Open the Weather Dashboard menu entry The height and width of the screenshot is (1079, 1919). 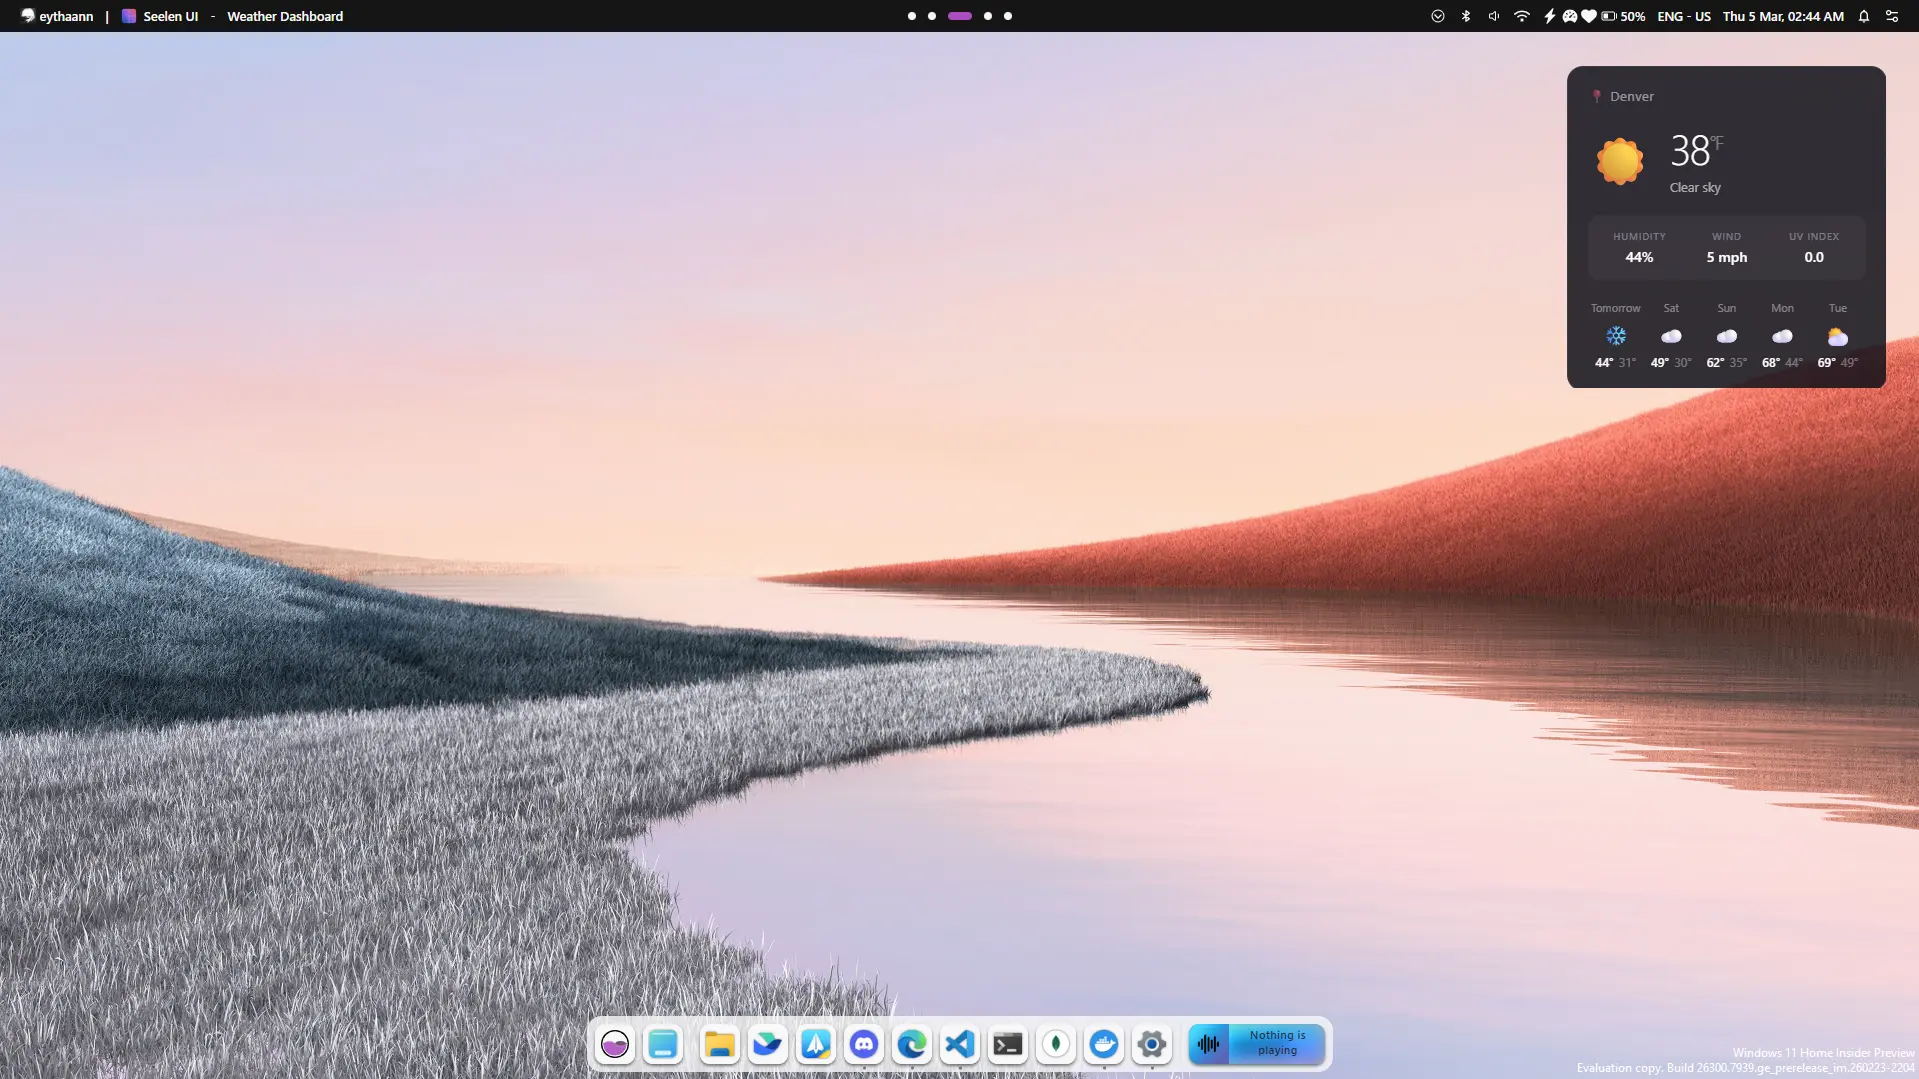(283, 16)
